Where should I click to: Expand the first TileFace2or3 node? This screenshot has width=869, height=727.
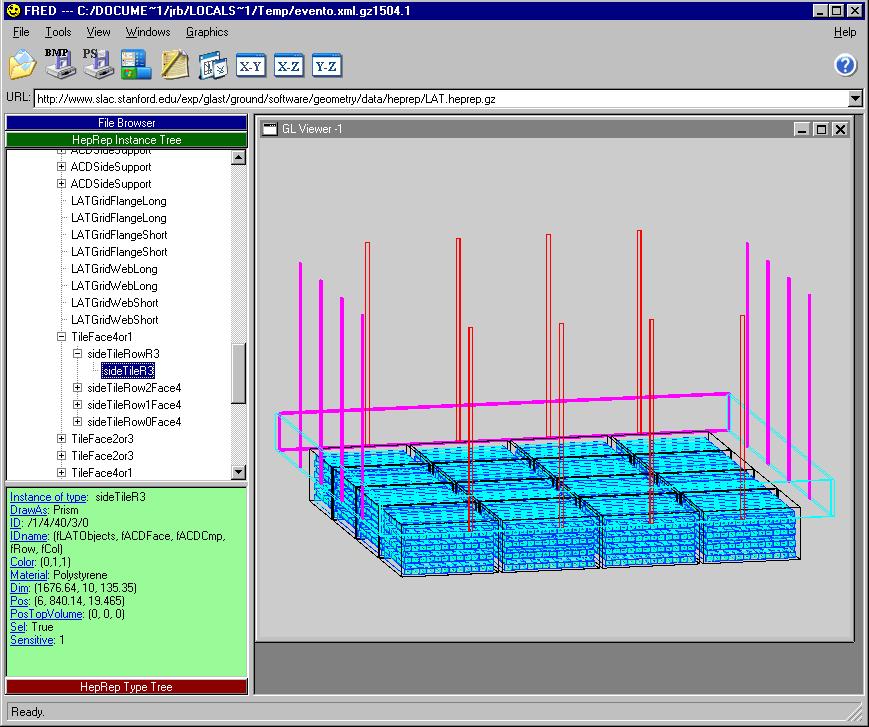[x=62, y=438]
